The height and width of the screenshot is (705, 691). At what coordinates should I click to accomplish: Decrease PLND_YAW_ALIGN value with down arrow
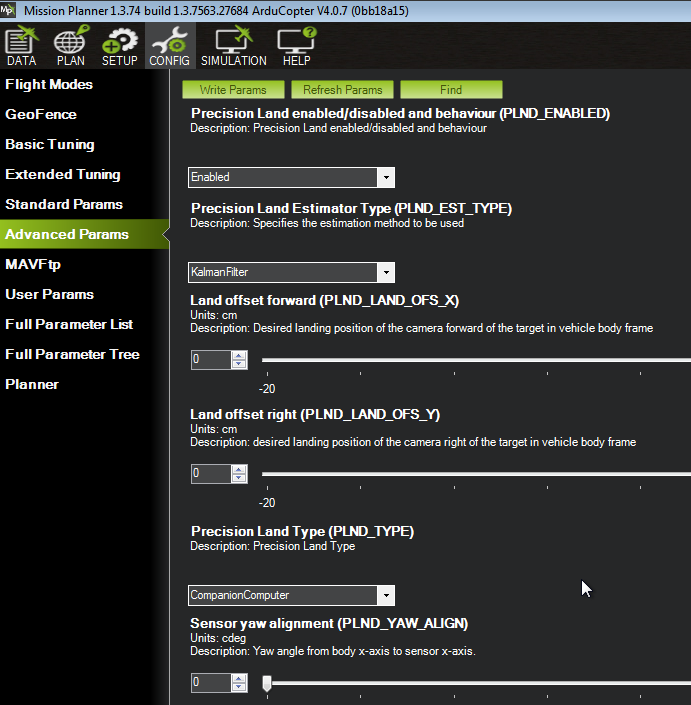tap(239, 687)
